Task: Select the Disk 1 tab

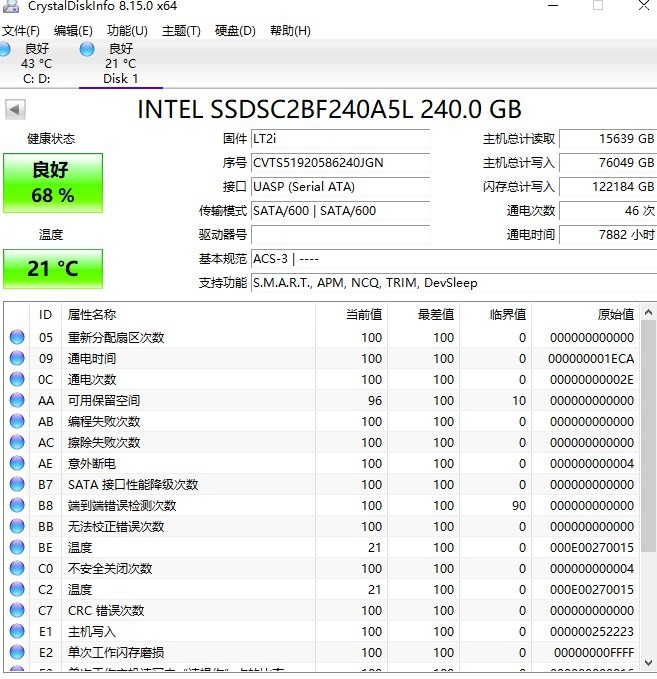Action: (121, 64)
